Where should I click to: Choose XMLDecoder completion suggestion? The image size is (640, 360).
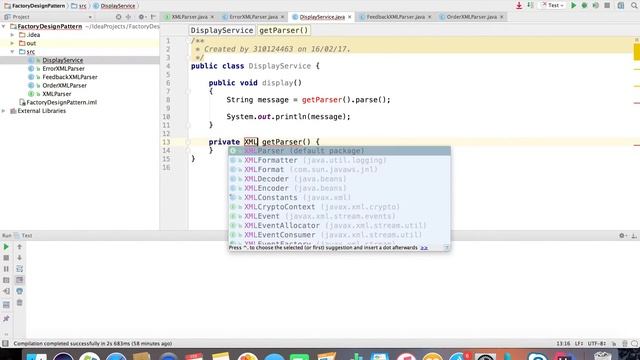pyautogui.click(x=339, y=179)
